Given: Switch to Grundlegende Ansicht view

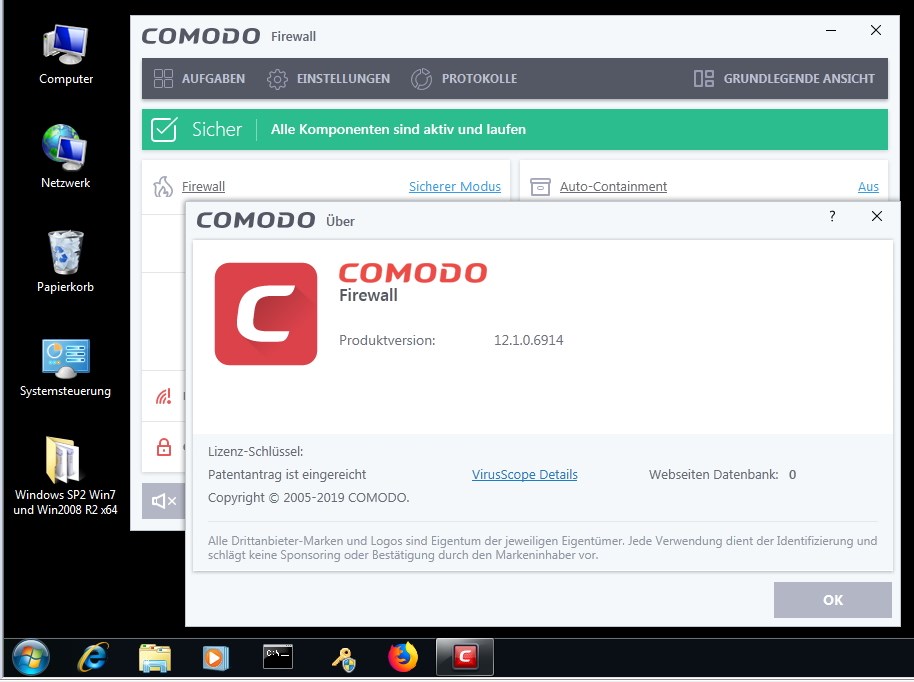Looking at the screenshot, I should point(784,79).
